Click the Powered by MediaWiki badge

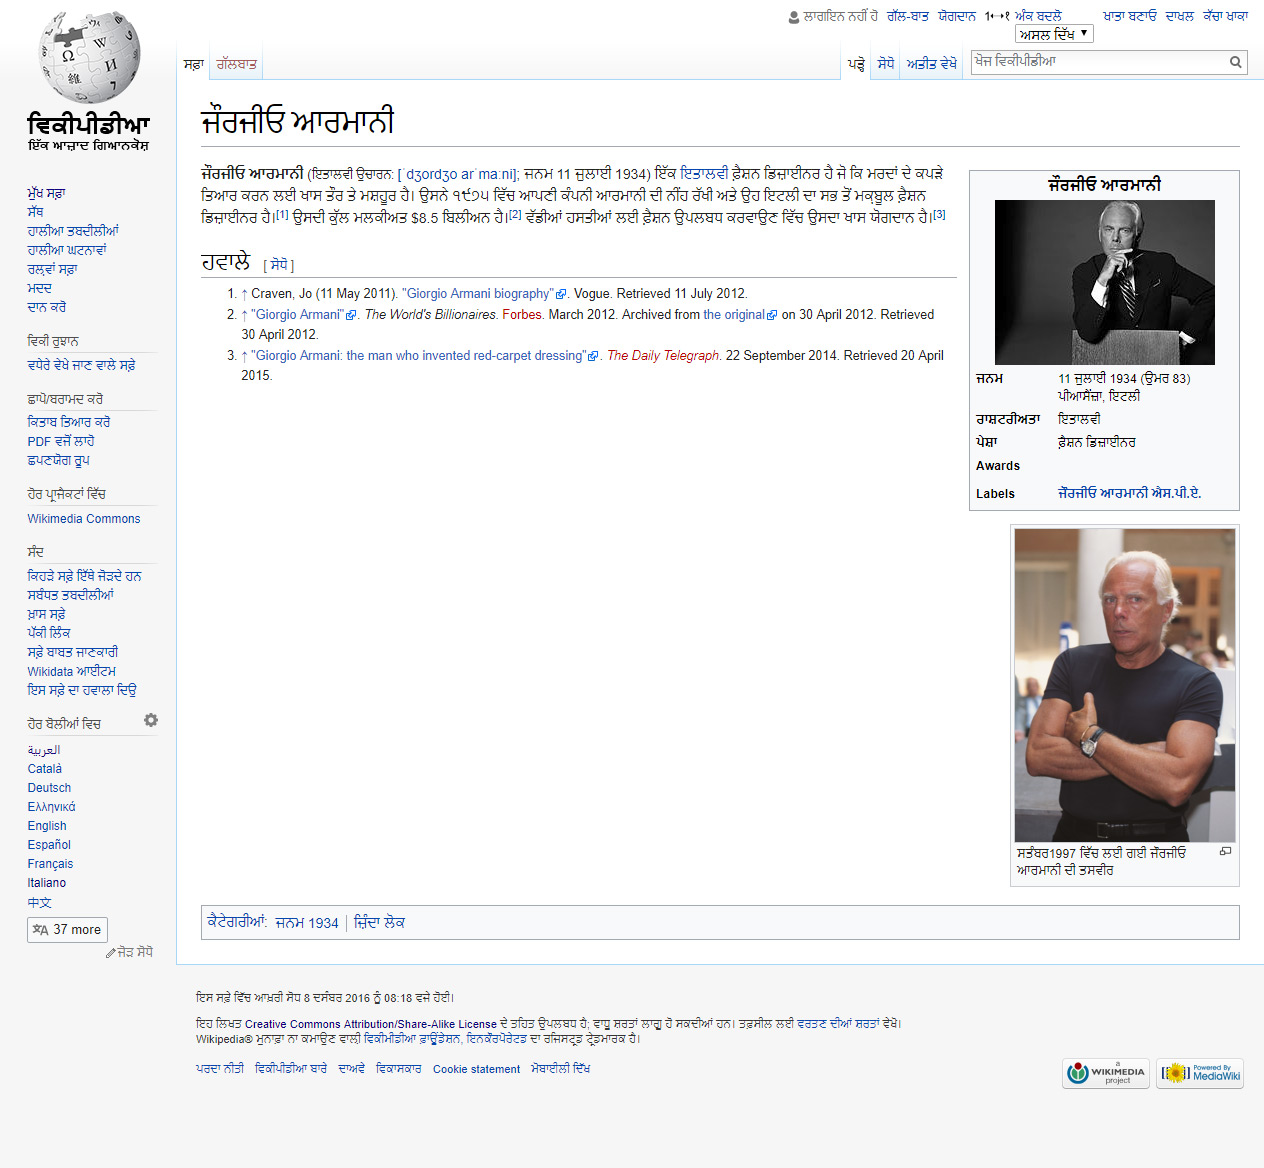tap(1200, 1073)
